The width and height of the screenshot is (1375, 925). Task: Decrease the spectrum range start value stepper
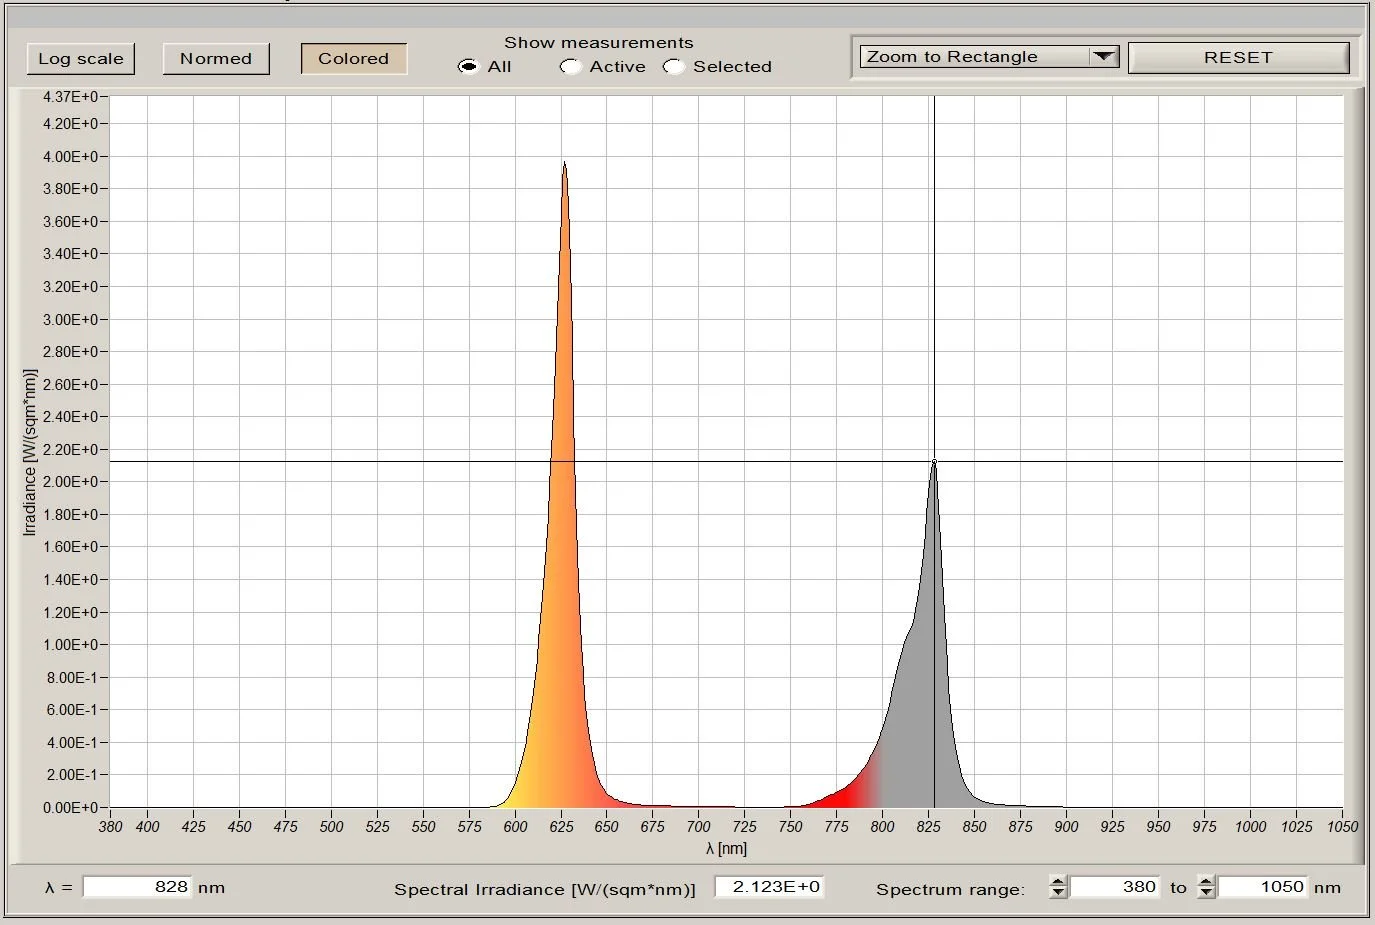1058,893
